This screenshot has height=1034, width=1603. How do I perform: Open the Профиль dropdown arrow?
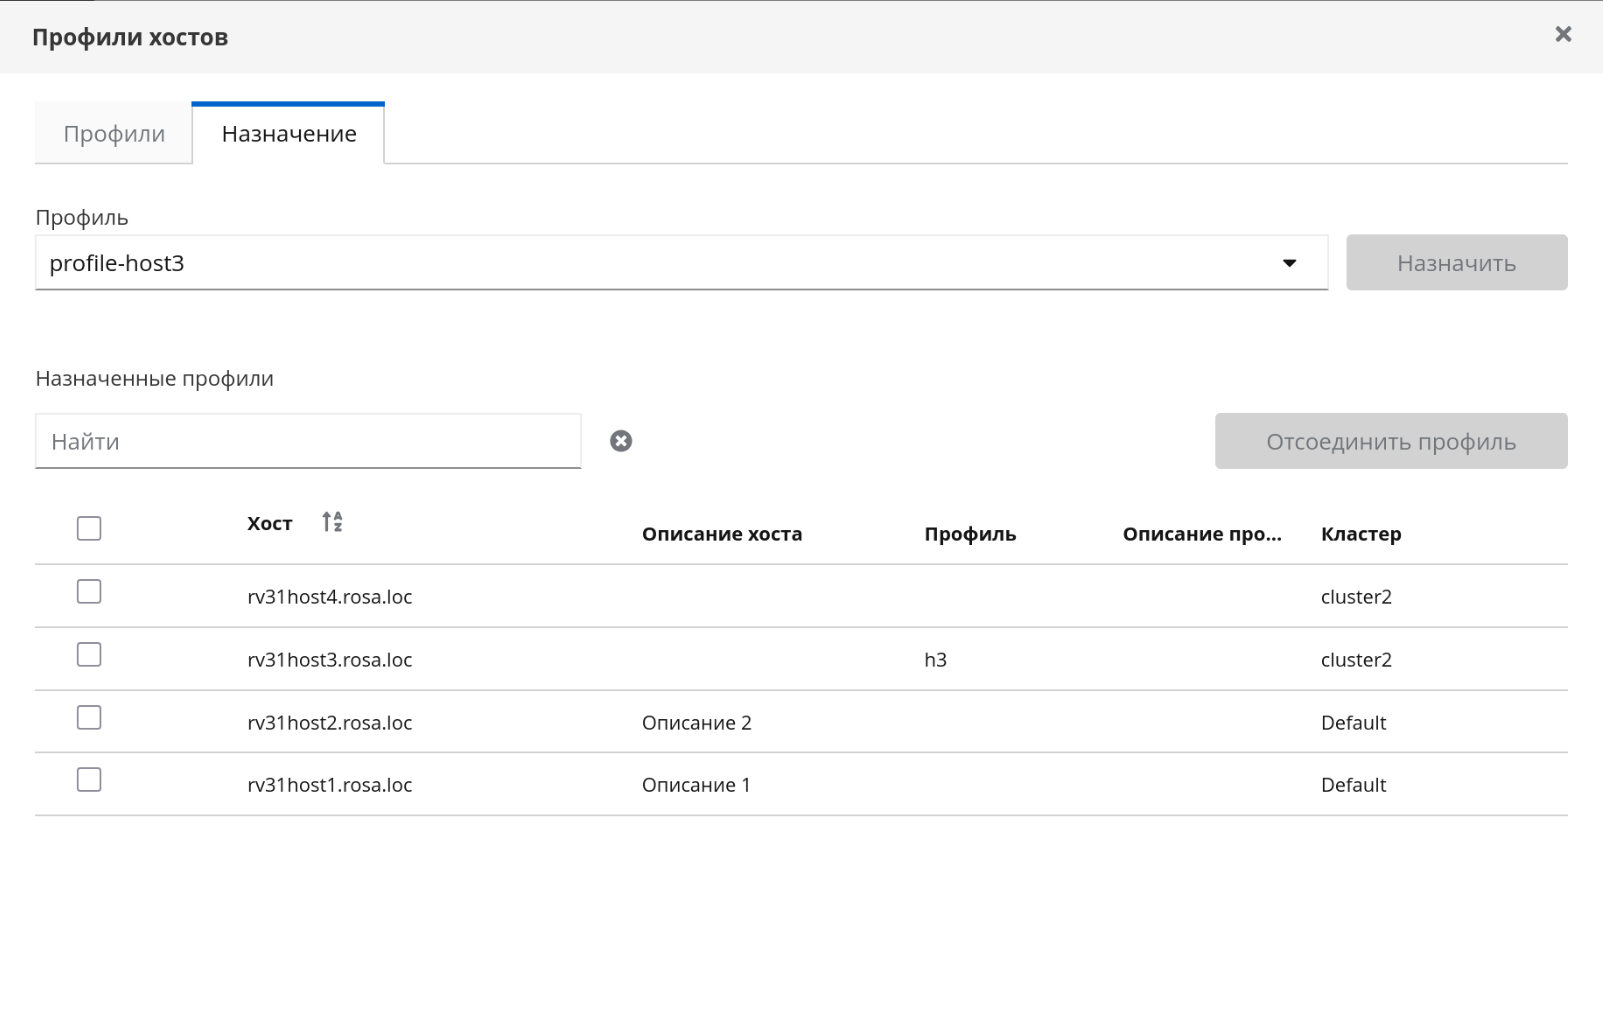tap(1289, 263)
